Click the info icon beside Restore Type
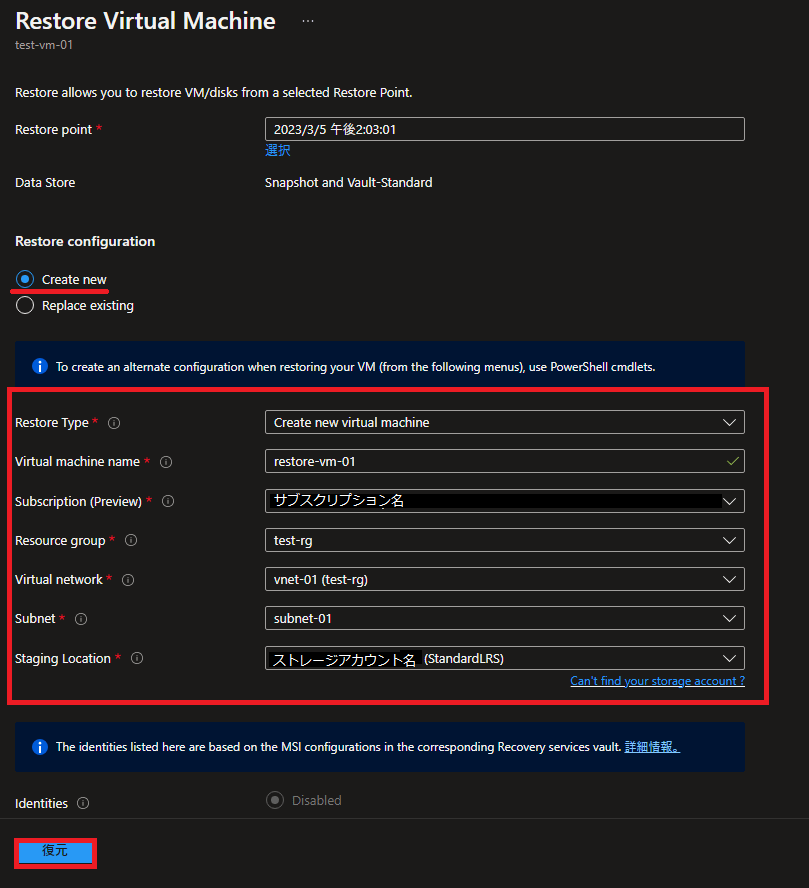This screenshot has height=888, width=809. pos(114,423)
